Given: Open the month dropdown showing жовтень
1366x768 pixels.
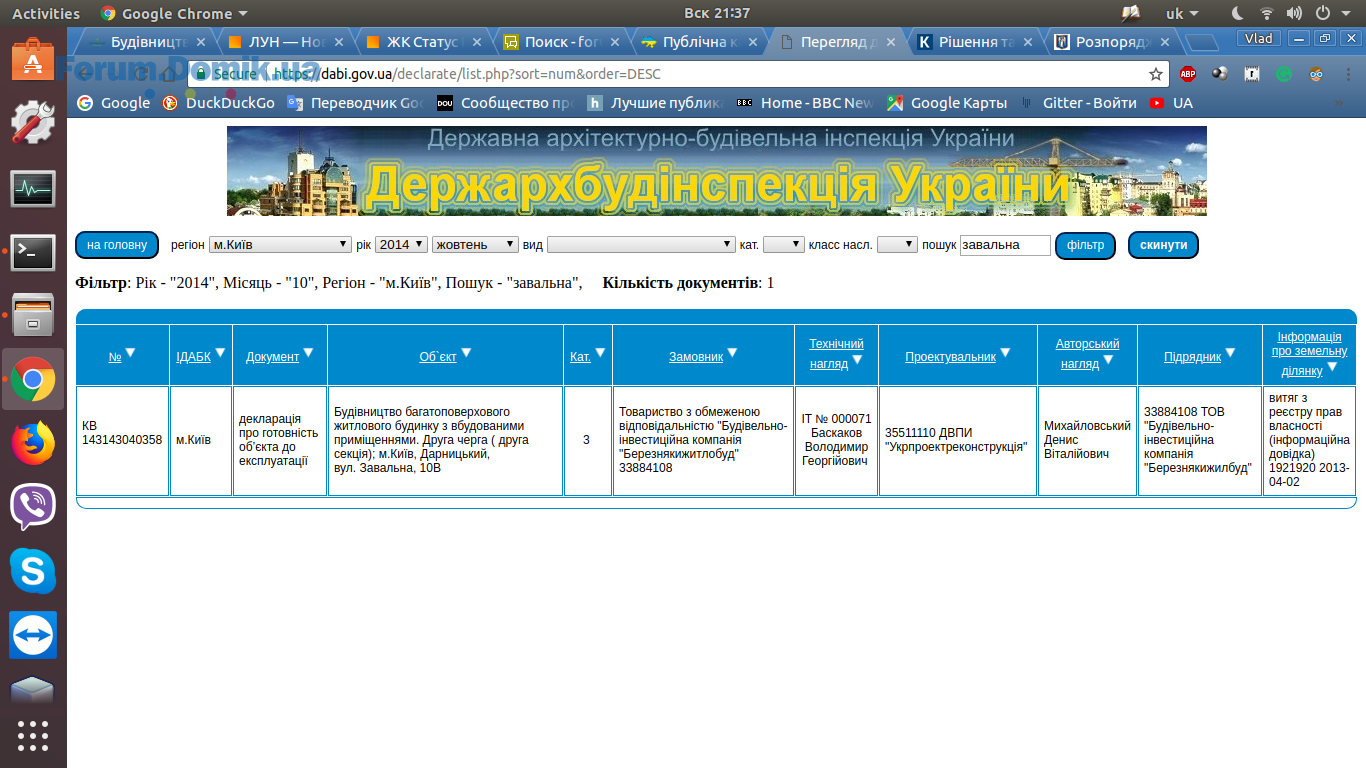Looking at the screenshot, I should [475, 244].
